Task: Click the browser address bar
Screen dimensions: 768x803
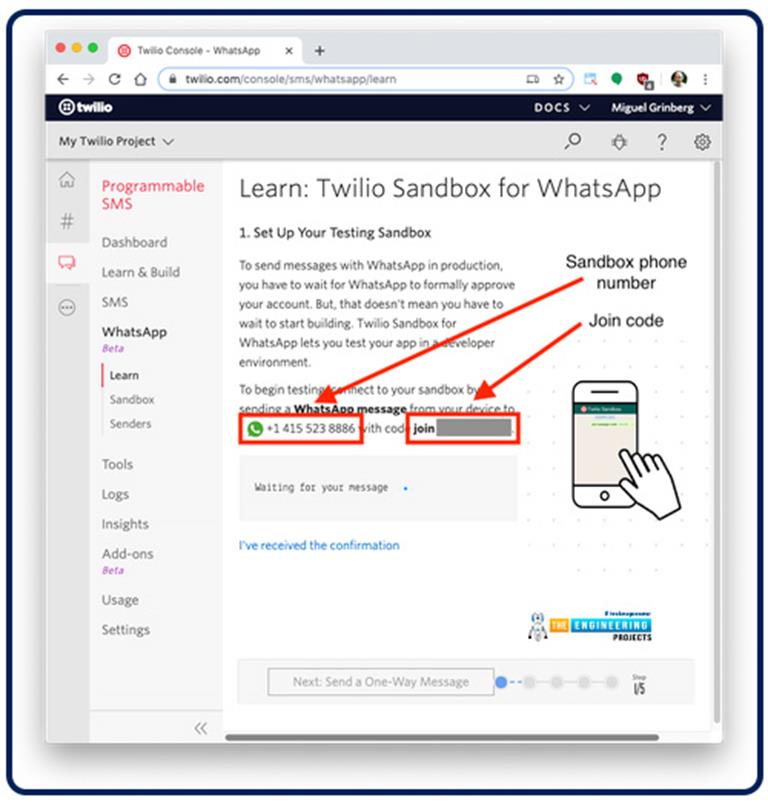Action: pos(366,79)
